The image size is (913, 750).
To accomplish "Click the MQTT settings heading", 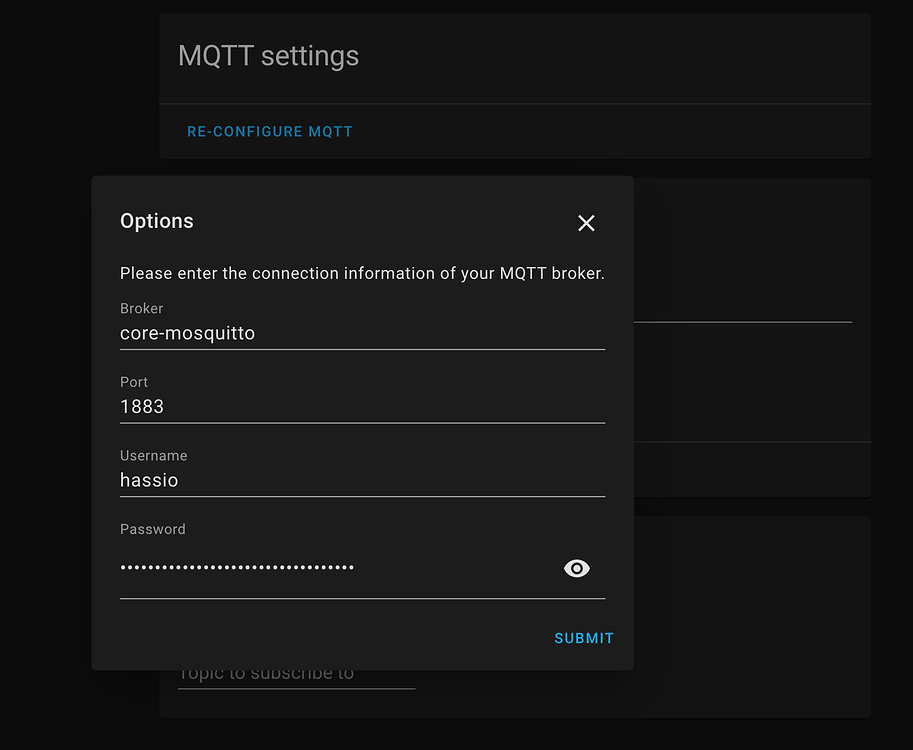I will (x=268, y=56).
